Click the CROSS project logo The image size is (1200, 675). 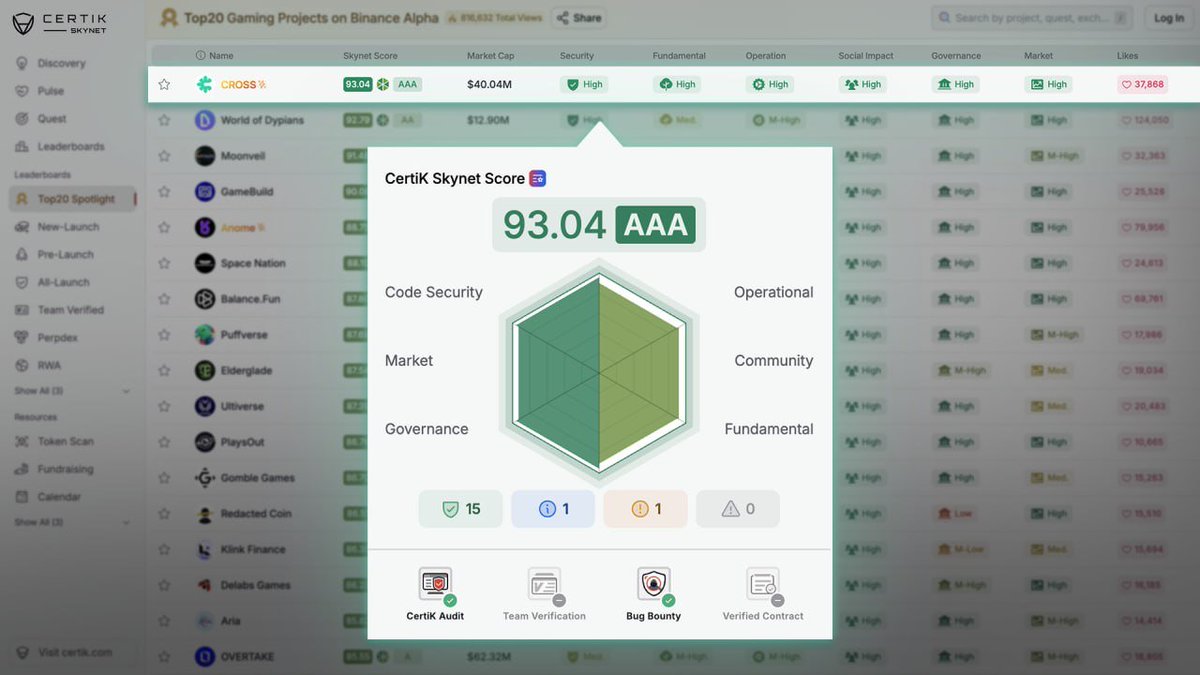204,85
